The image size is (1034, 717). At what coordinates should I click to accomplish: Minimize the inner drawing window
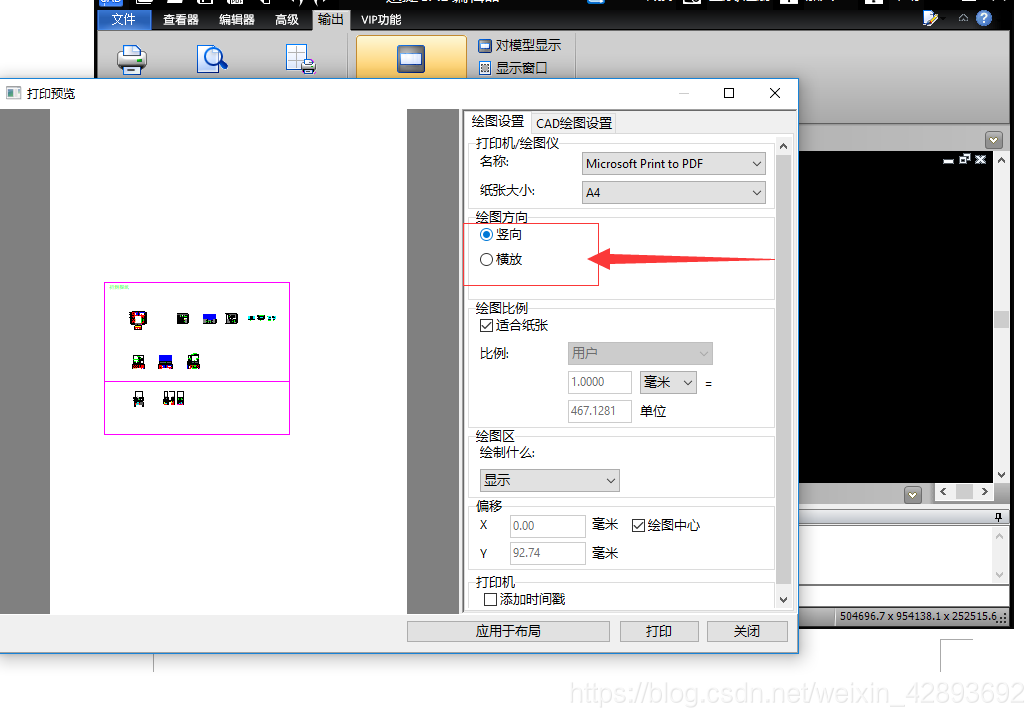pyautogui.click(x=948, y=160)
